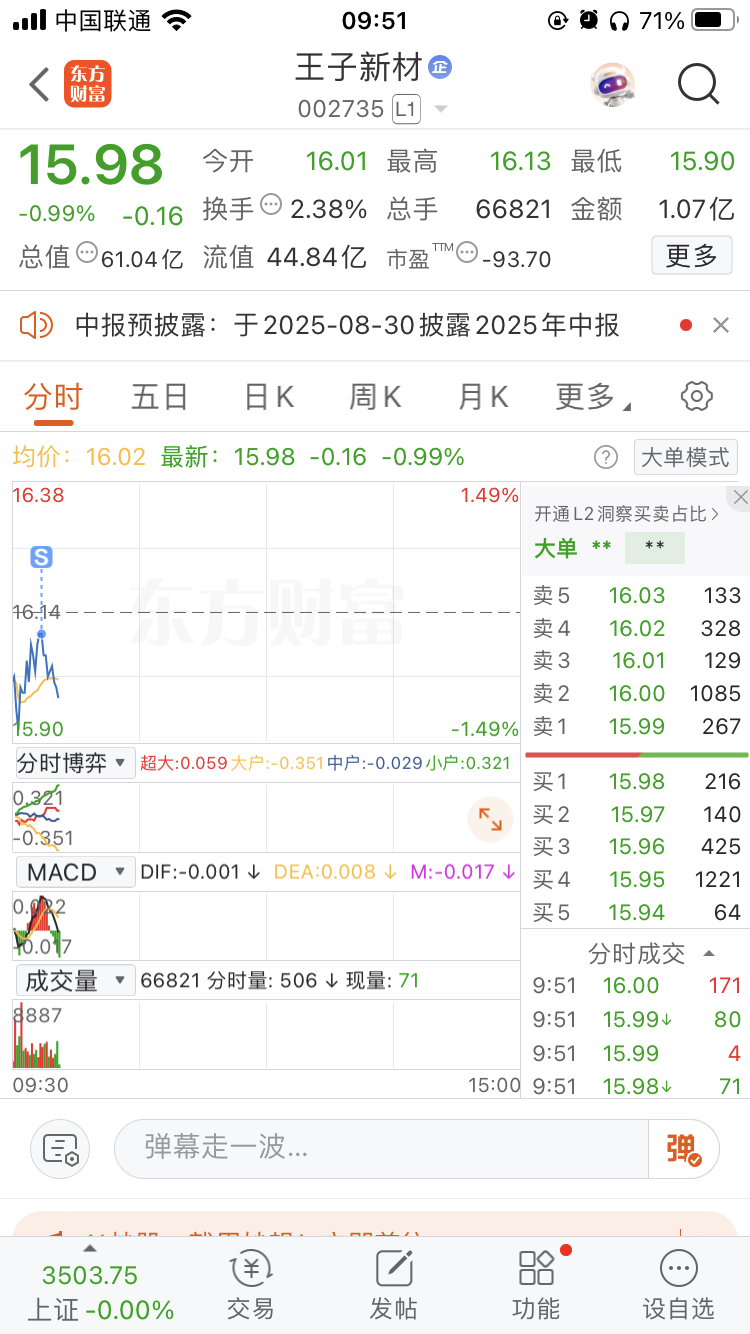The height and width of the screenshot is (1334, 750).
Task: Dismiss the announcement banner
Action: point(720,325)
